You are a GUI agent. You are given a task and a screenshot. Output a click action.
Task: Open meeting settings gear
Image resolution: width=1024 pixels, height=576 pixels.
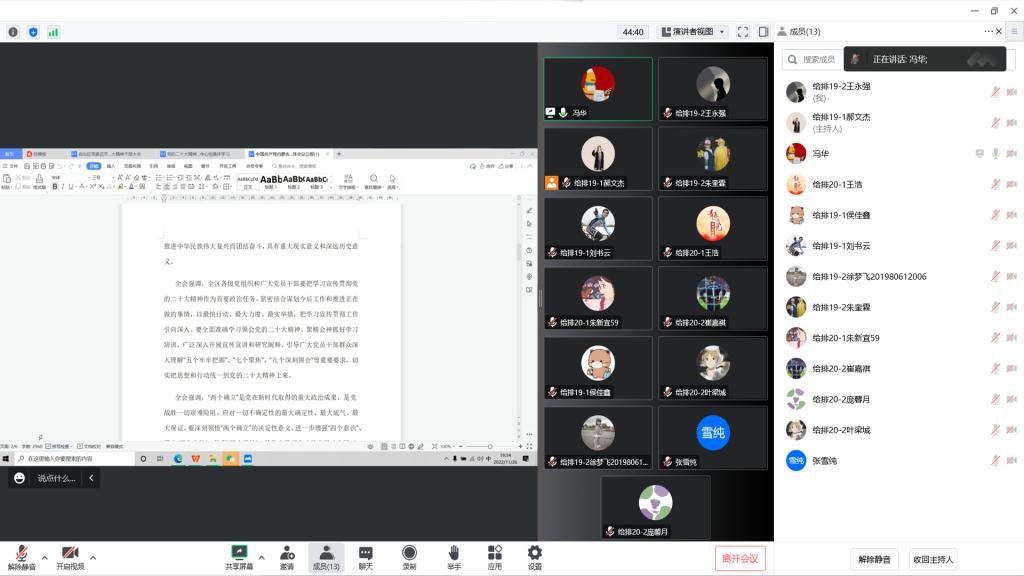[x=534, y=553]
